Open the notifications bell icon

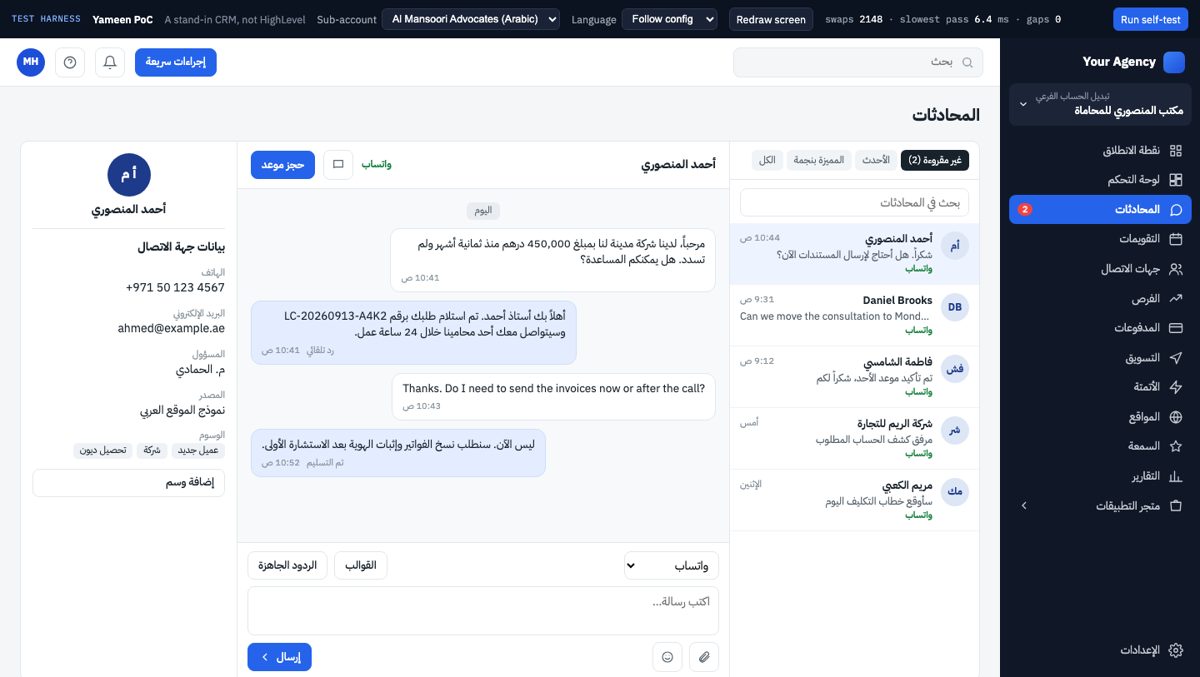pos(110,62)
